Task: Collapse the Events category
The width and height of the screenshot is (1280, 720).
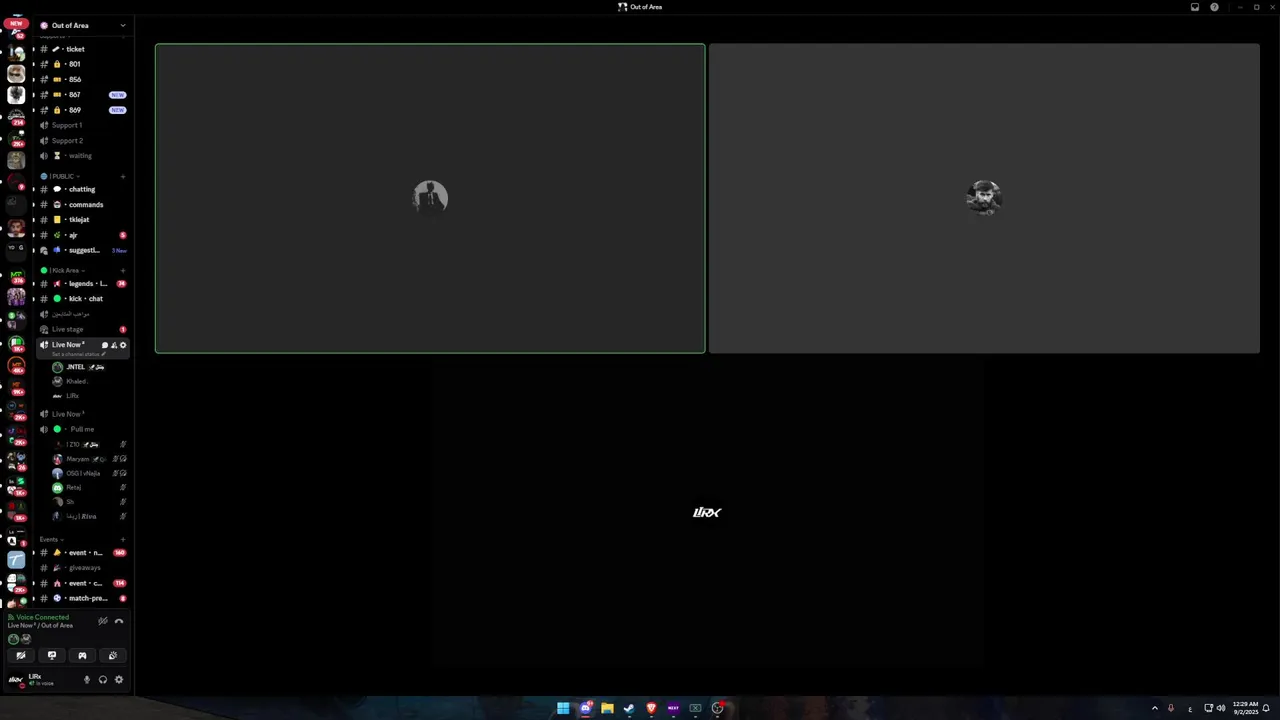Action: coord(54,539)
